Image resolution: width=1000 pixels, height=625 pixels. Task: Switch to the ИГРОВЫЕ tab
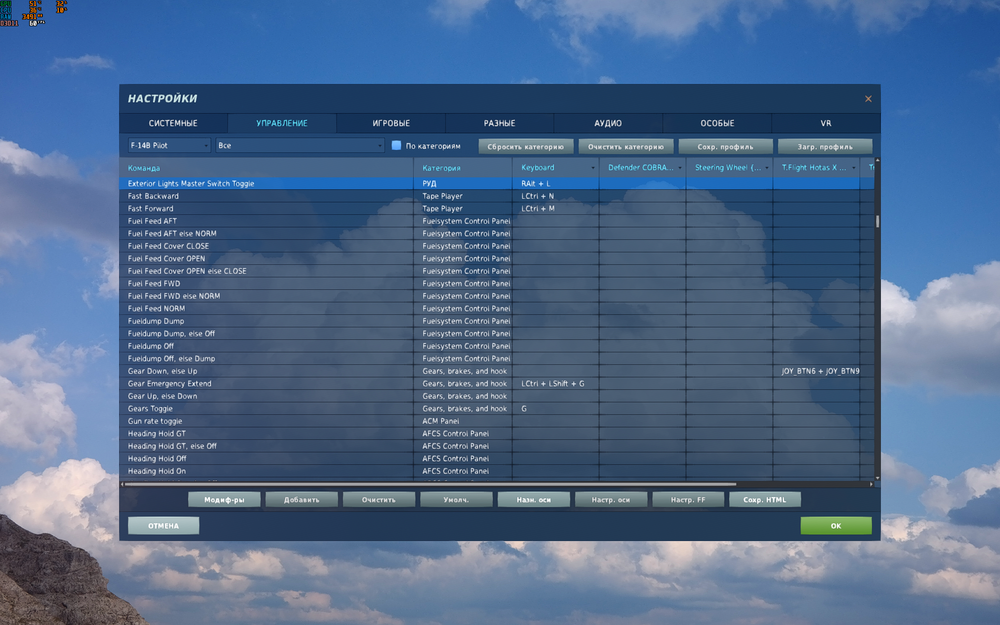(390, 123)
